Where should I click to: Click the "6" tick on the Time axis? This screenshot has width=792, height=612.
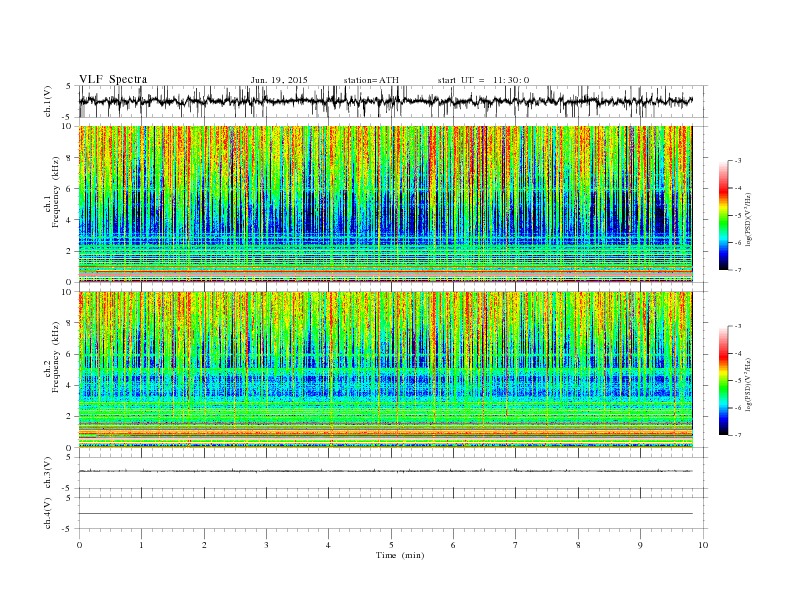coord(453,545)
